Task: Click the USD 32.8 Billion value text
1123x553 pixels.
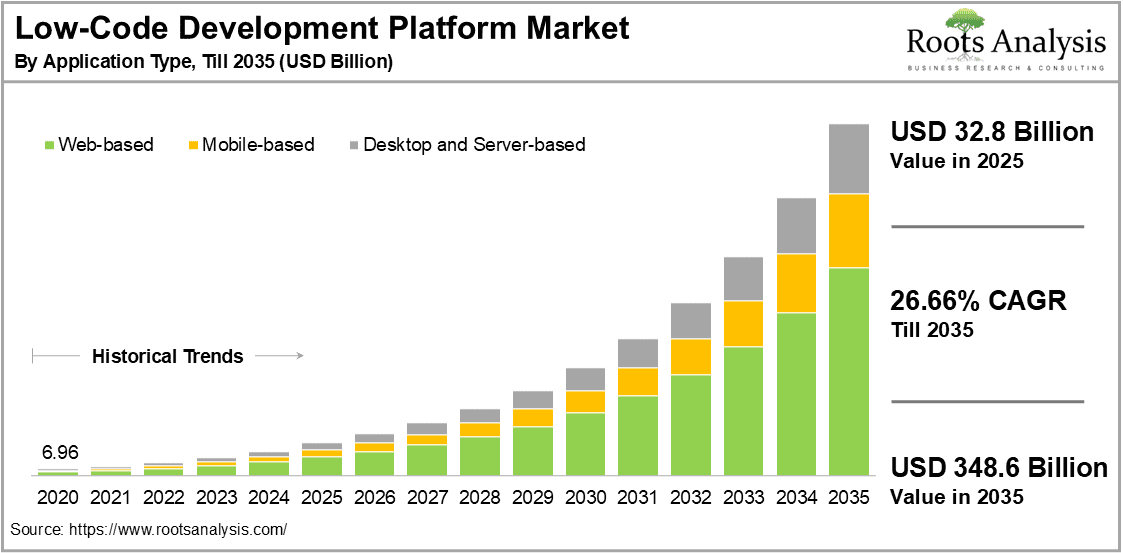Action: tap(992, 132)
